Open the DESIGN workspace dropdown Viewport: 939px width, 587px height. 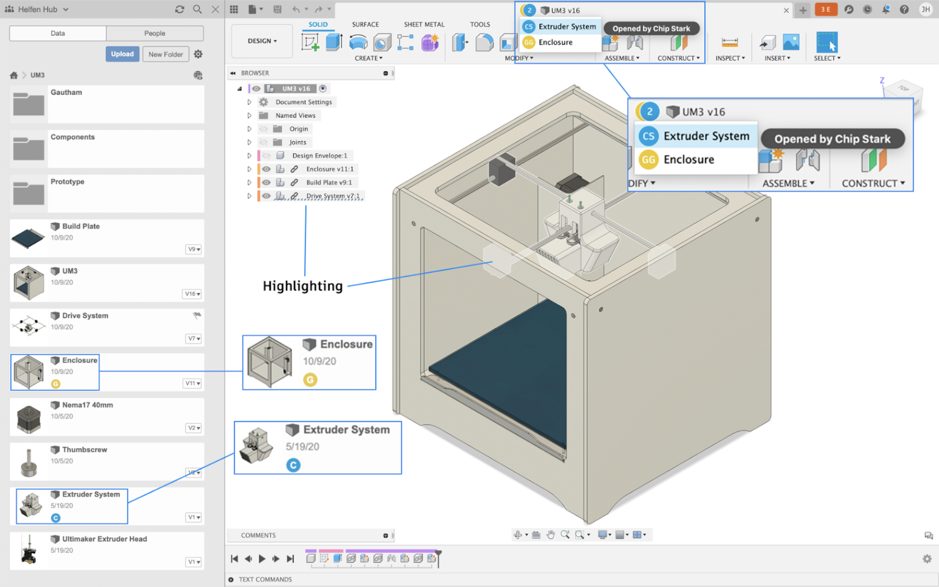coord(262,41)
